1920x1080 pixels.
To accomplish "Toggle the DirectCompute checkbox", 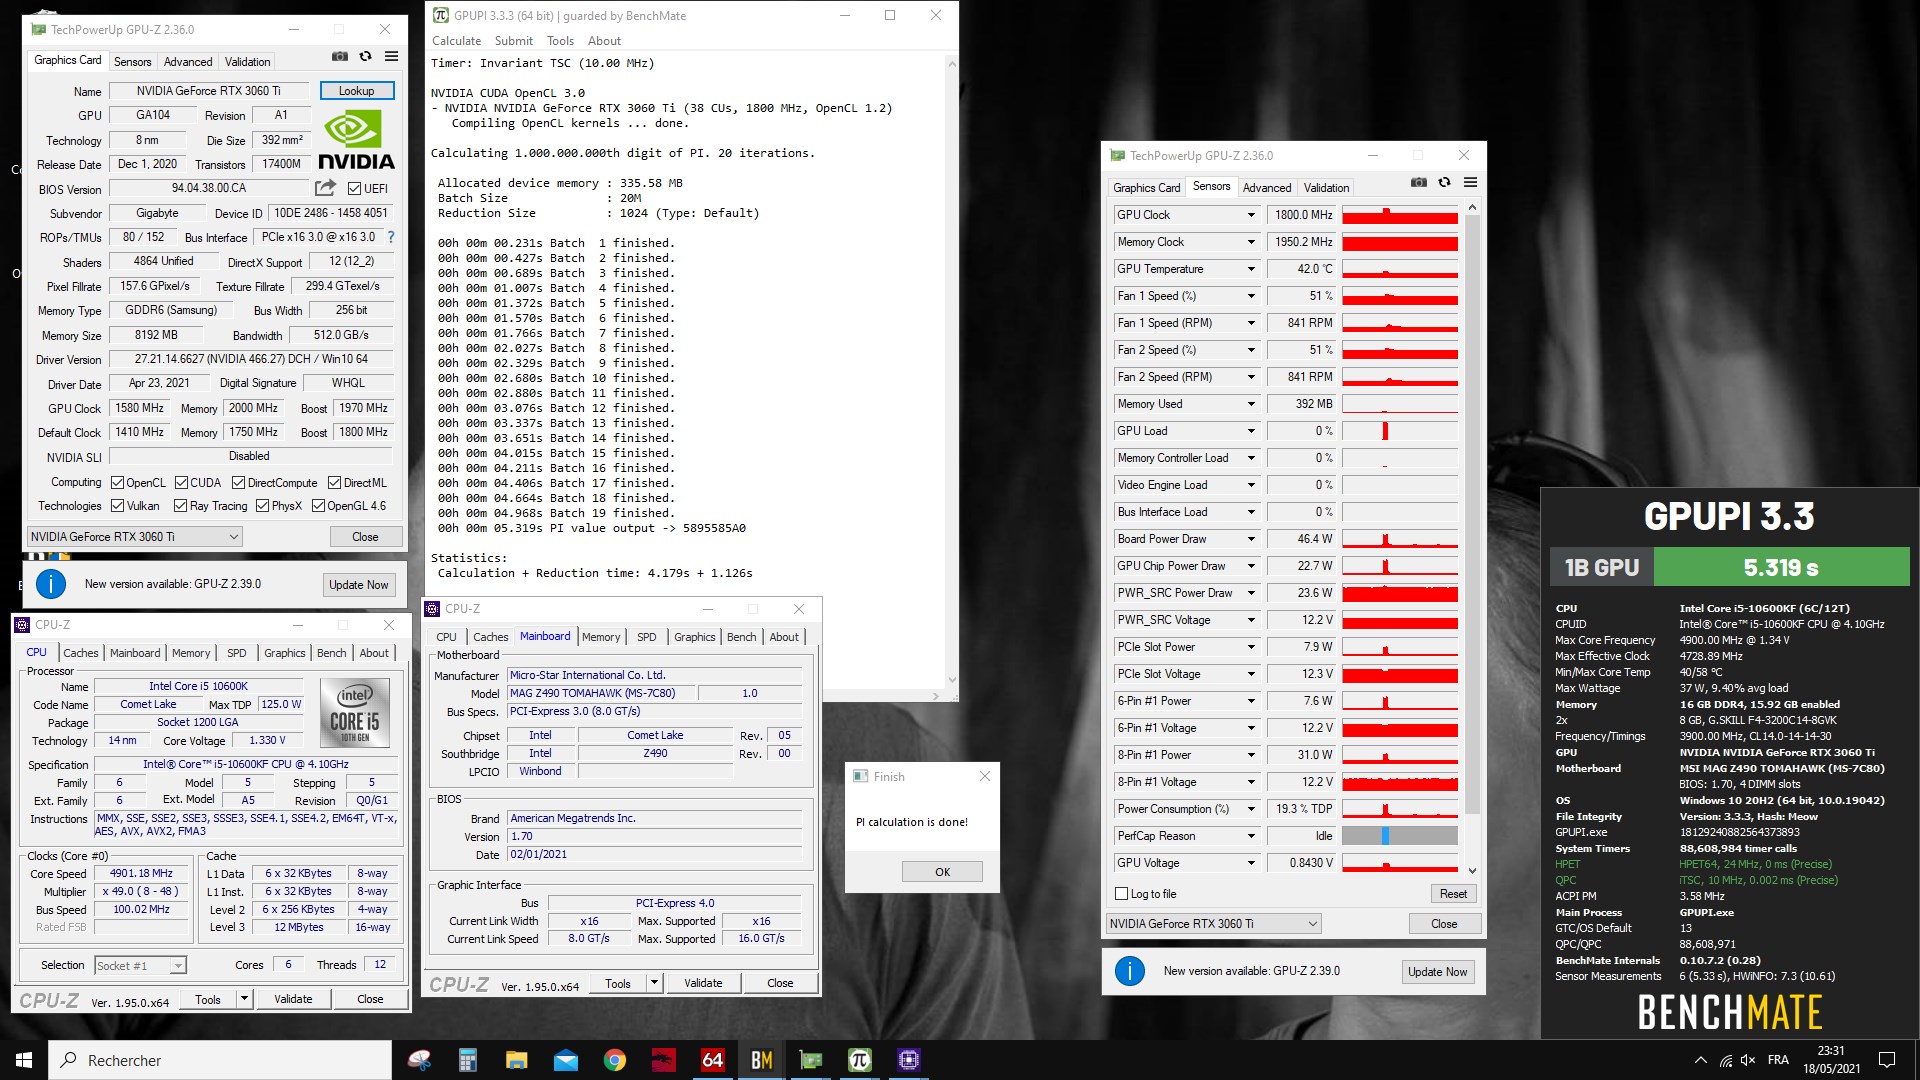I will click(239, 483).
